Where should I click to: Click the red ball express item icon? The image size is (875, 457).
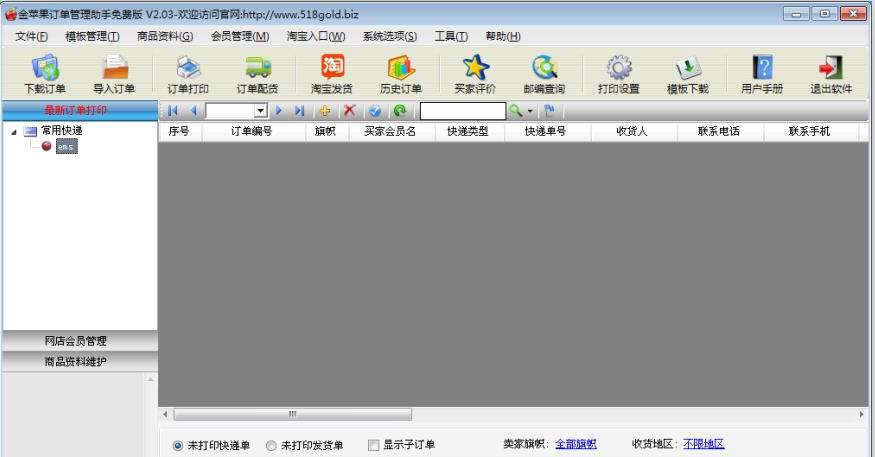(46, 146)
